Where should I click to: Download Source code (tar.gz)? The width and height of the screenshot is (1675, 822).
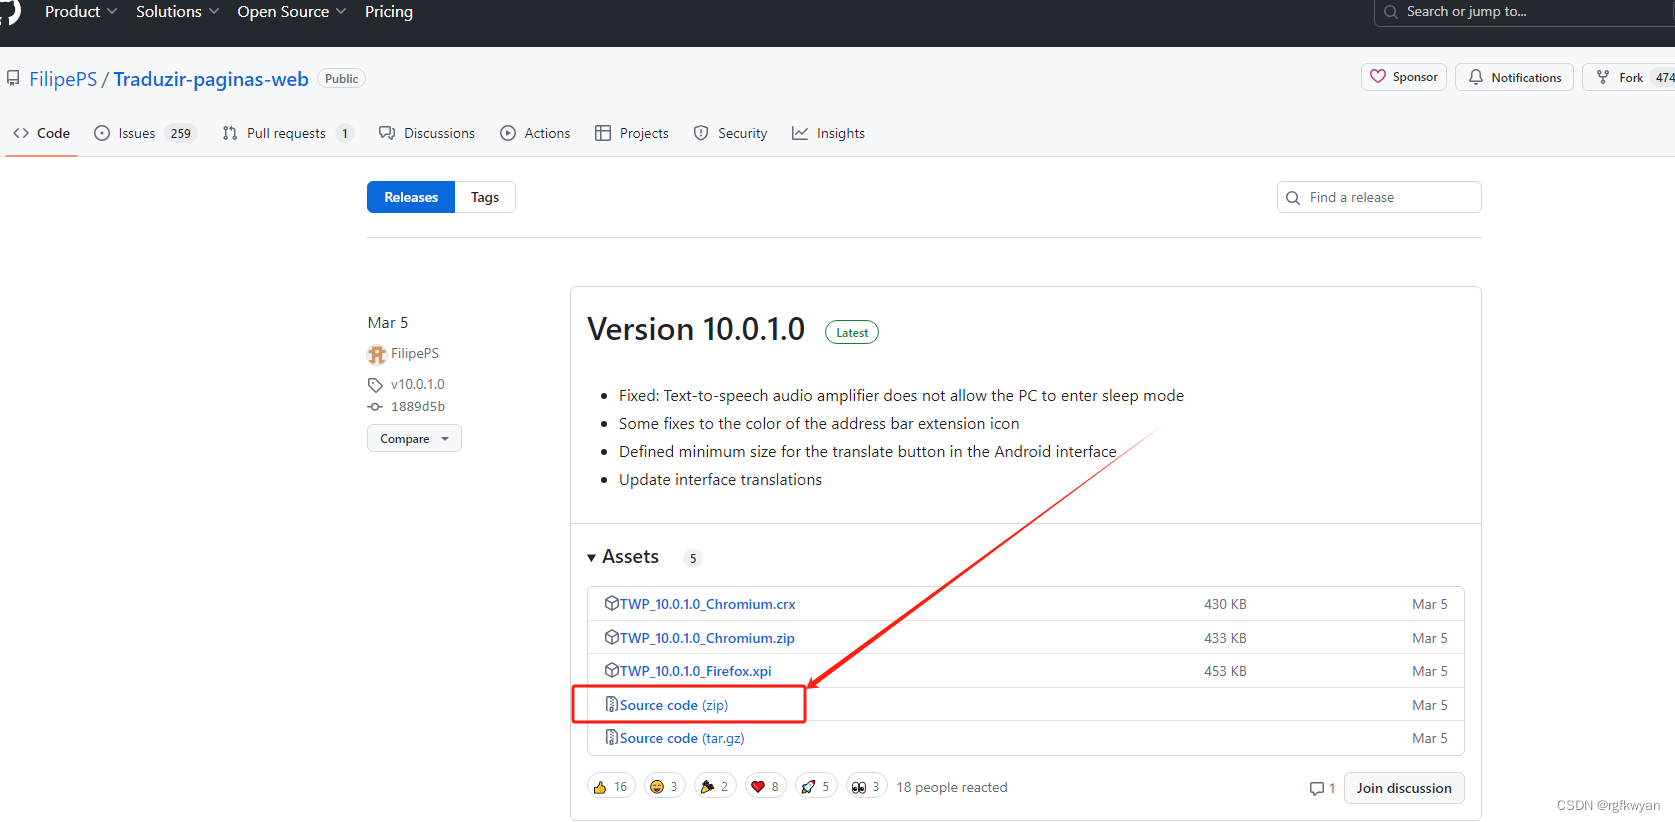682,738
